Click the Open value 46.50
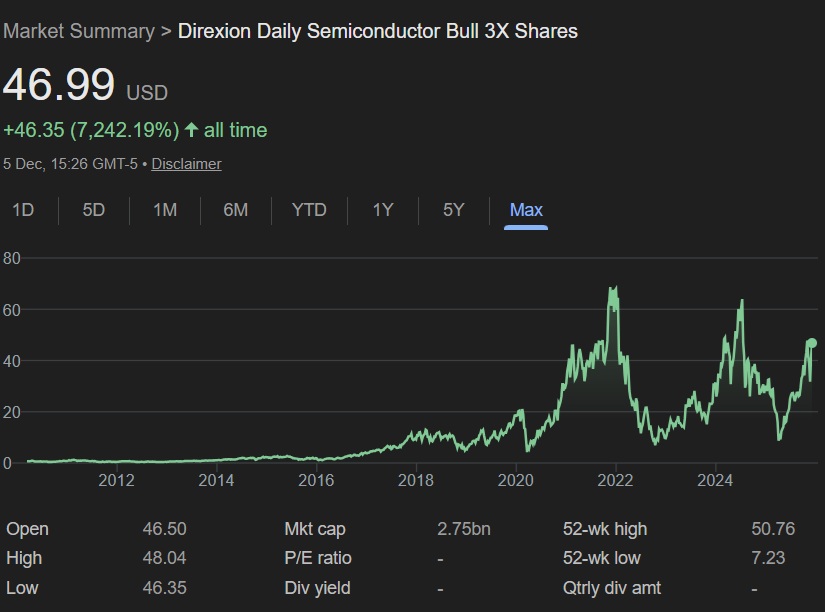The height and width of the screenshot is (612, 825). 164,529
